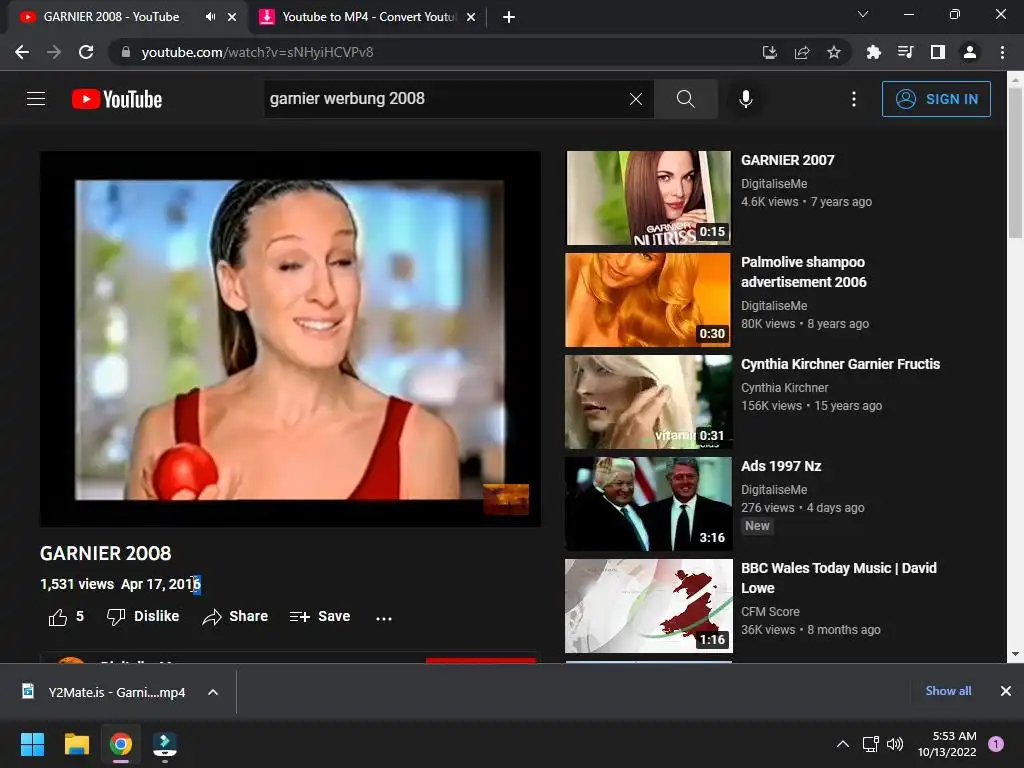This screenshot has height=768, width=1024.
Task: Close the downloads bar
Action: coord(1006,691)
